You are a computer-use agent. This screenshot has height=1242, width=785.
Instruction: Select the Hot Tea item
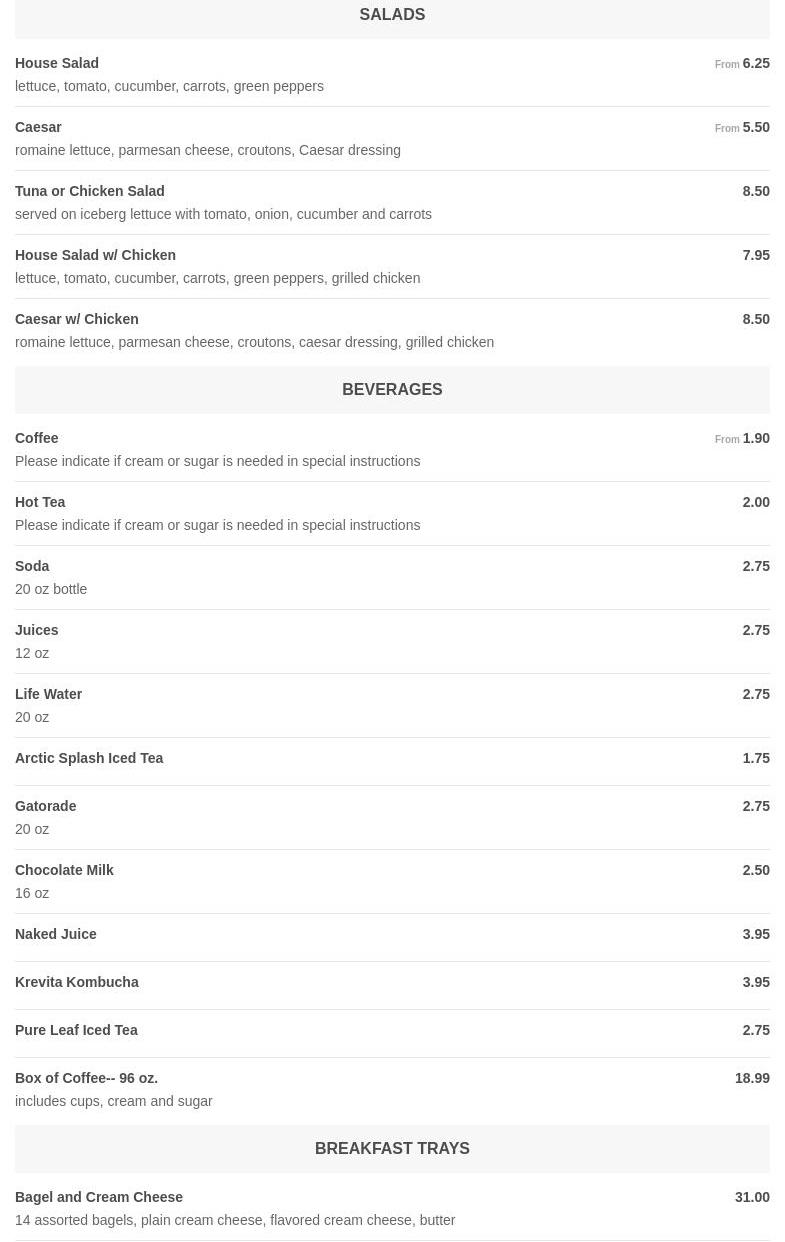[x=40, y=503]
